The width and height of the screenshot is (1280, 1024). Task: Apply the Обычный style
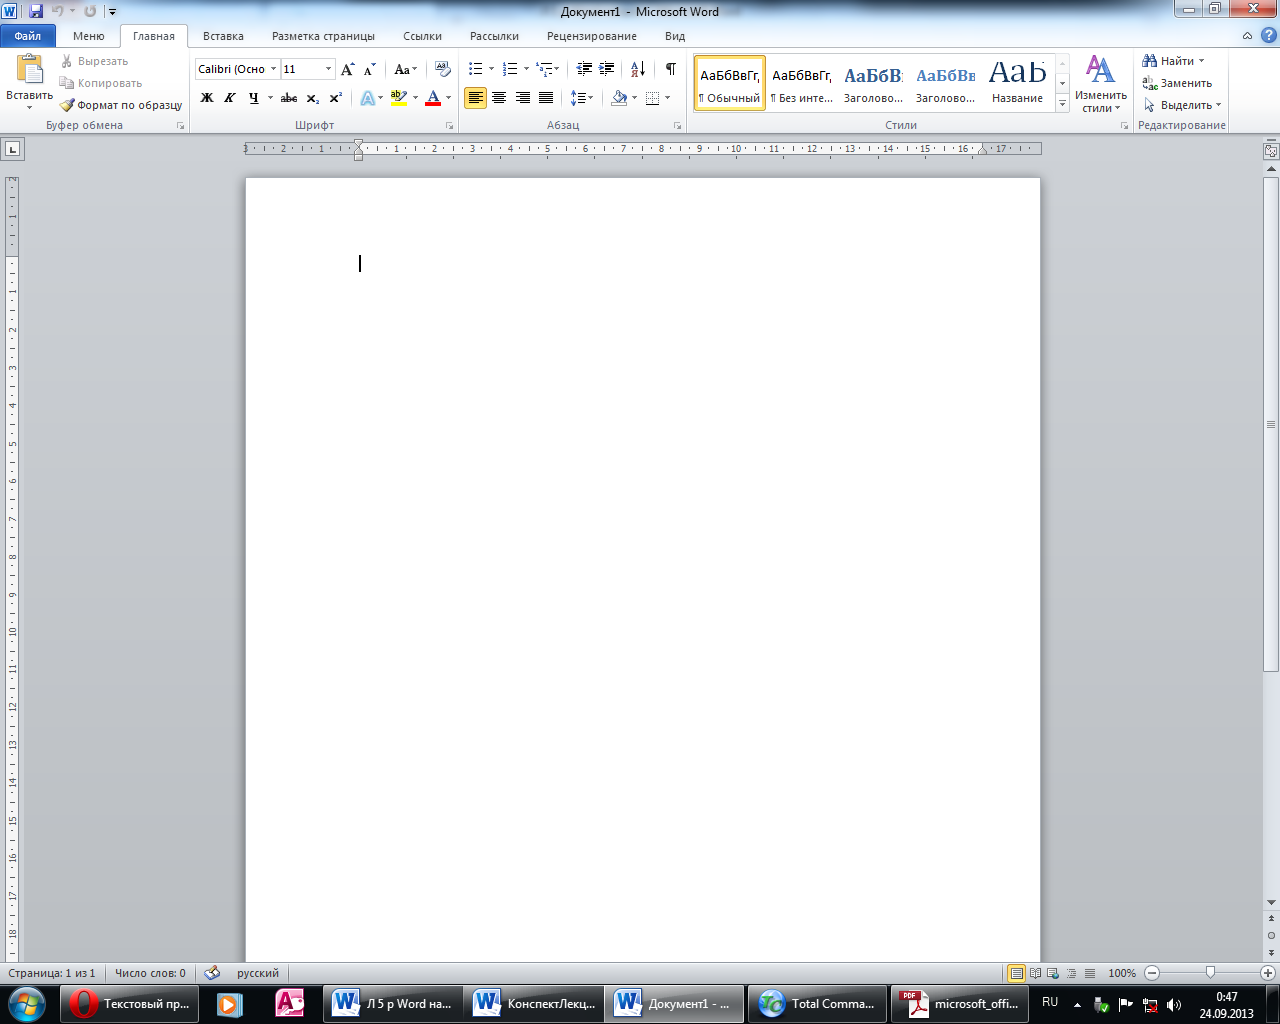(730, 83)
